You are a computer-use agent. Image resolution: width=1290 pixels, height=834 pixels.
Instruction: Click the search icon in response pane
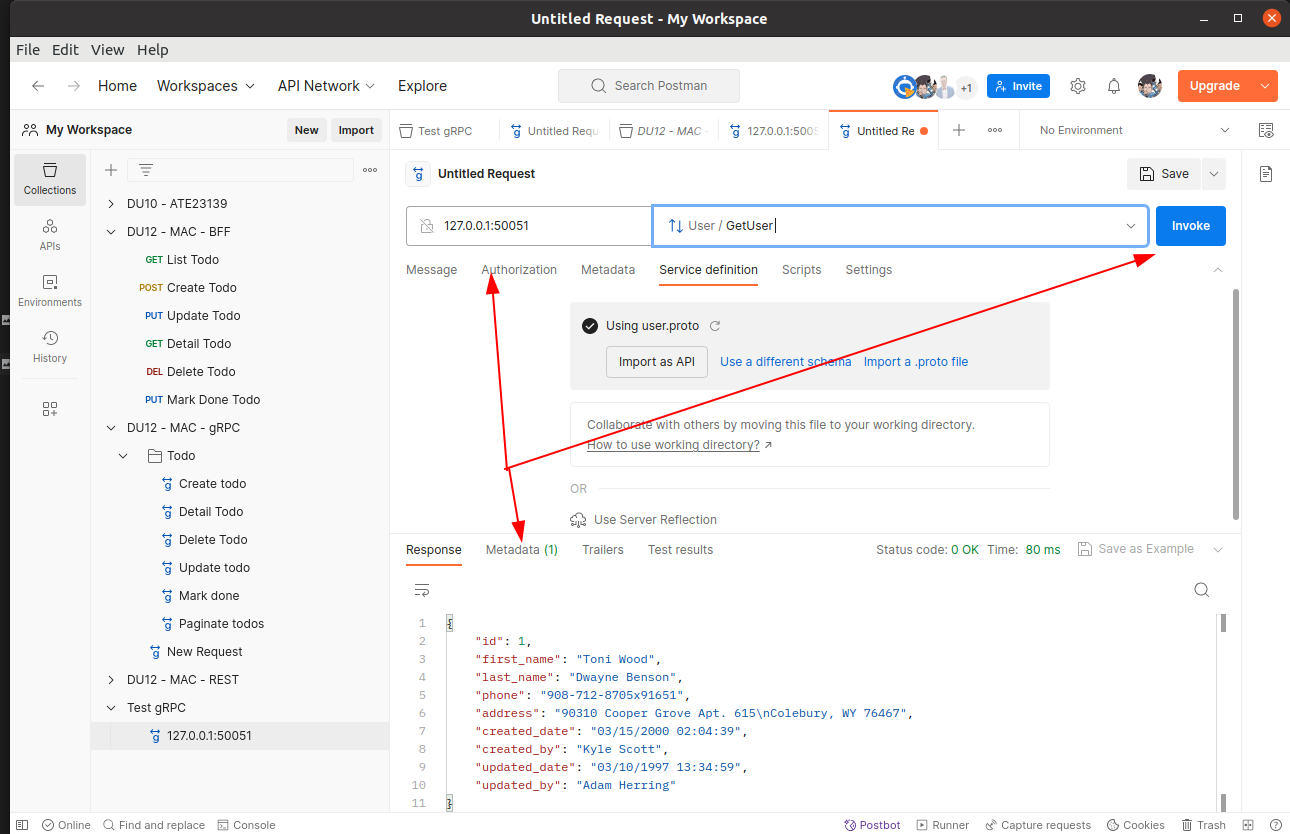[x=1202, y=590]
